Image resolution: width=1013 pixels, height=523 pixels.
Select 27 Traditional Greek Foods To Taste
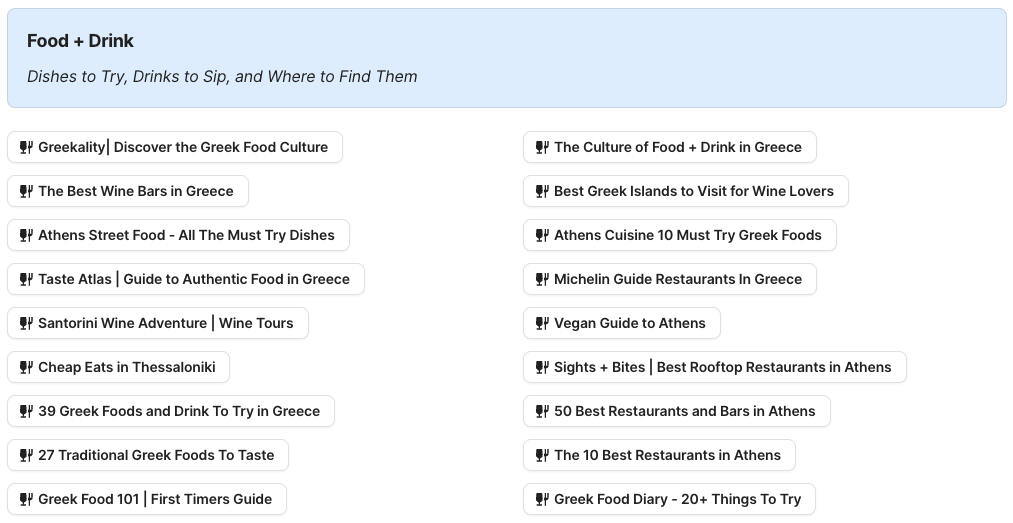(x=155, y=455)
